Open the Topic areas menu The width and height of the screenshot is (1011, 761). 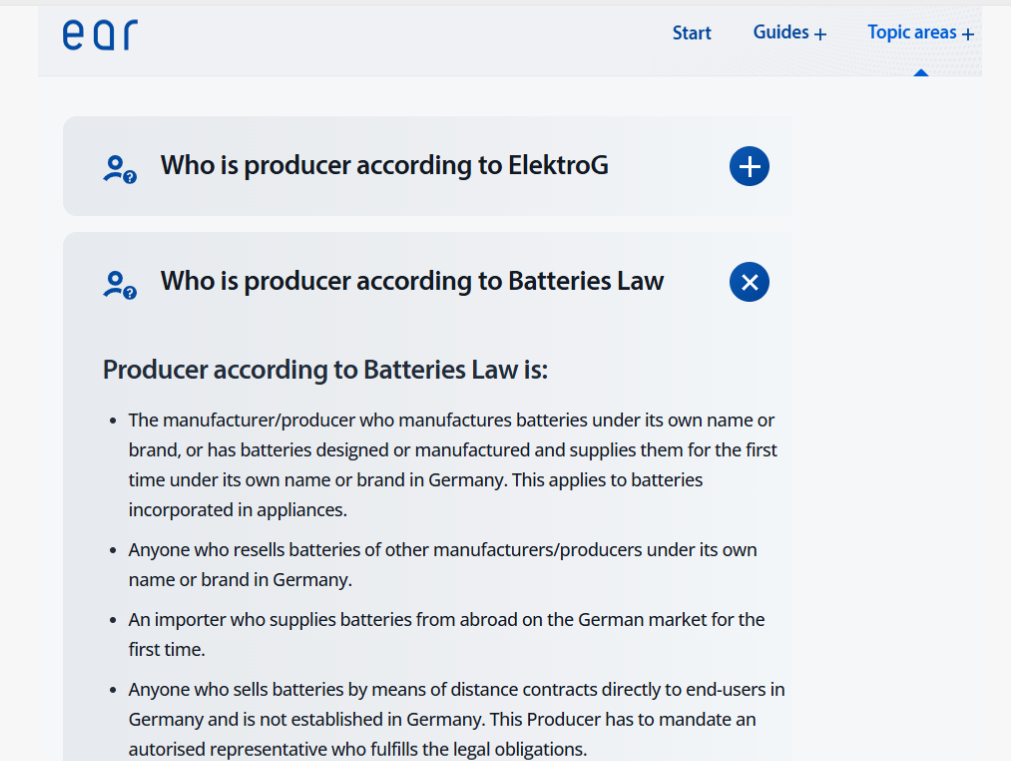(920, 32)
